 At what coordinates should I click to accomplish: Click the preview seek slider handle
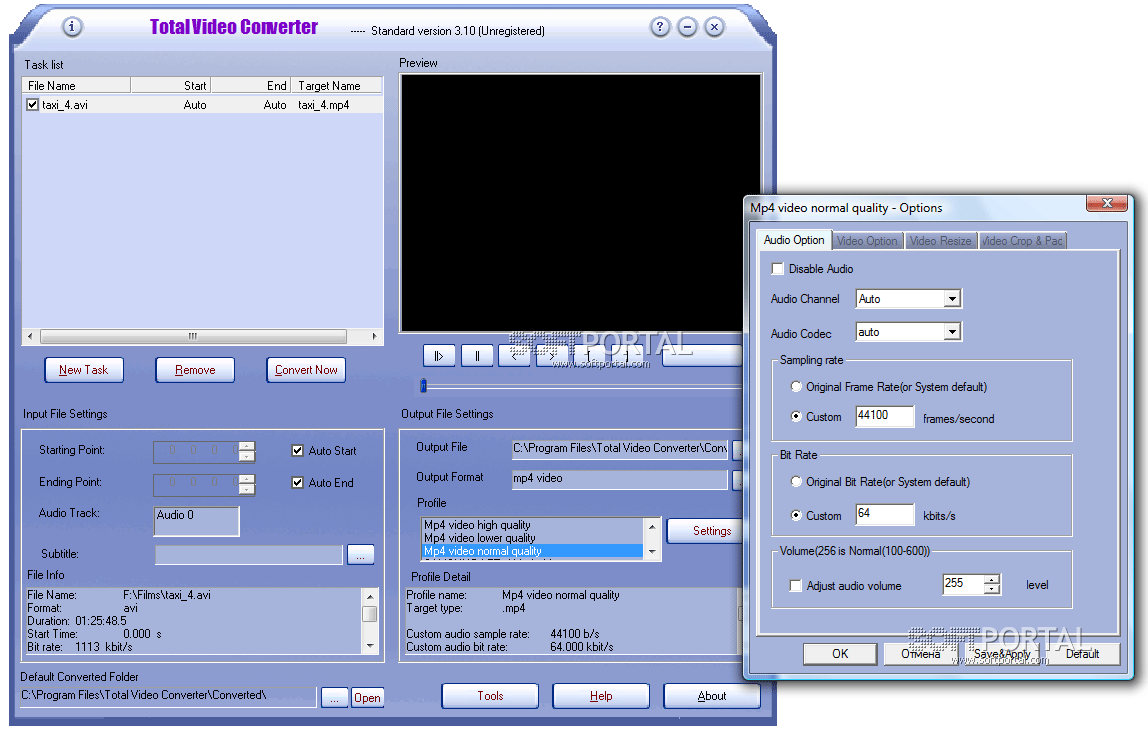pos(423,385)
